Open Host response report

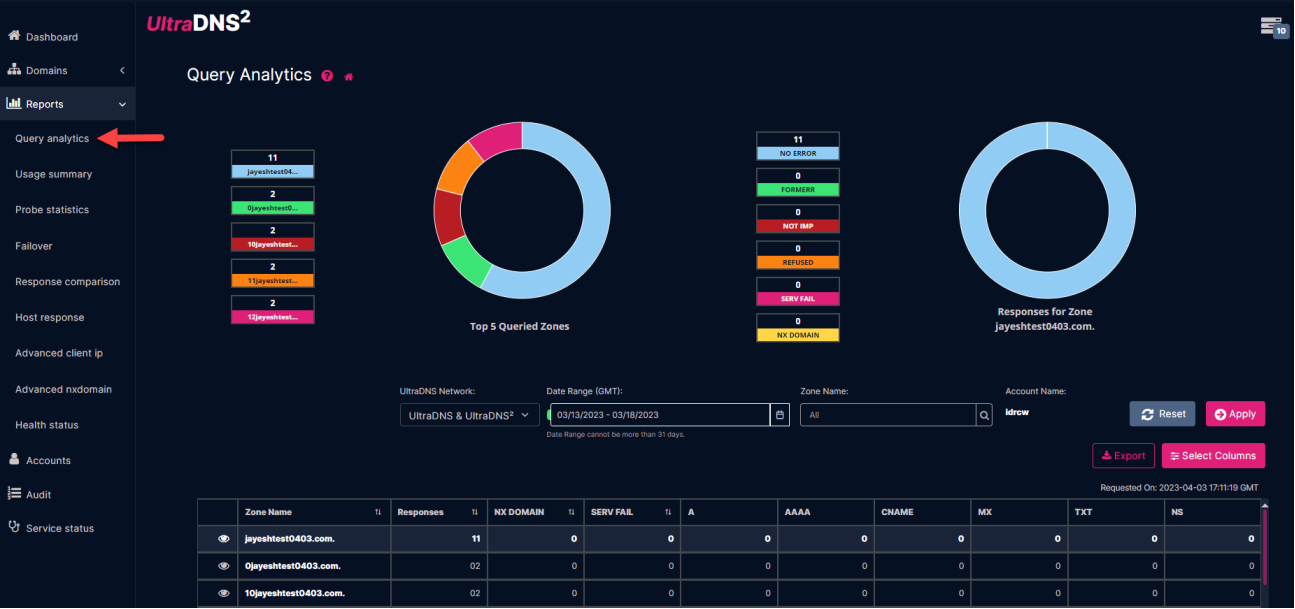49,317
